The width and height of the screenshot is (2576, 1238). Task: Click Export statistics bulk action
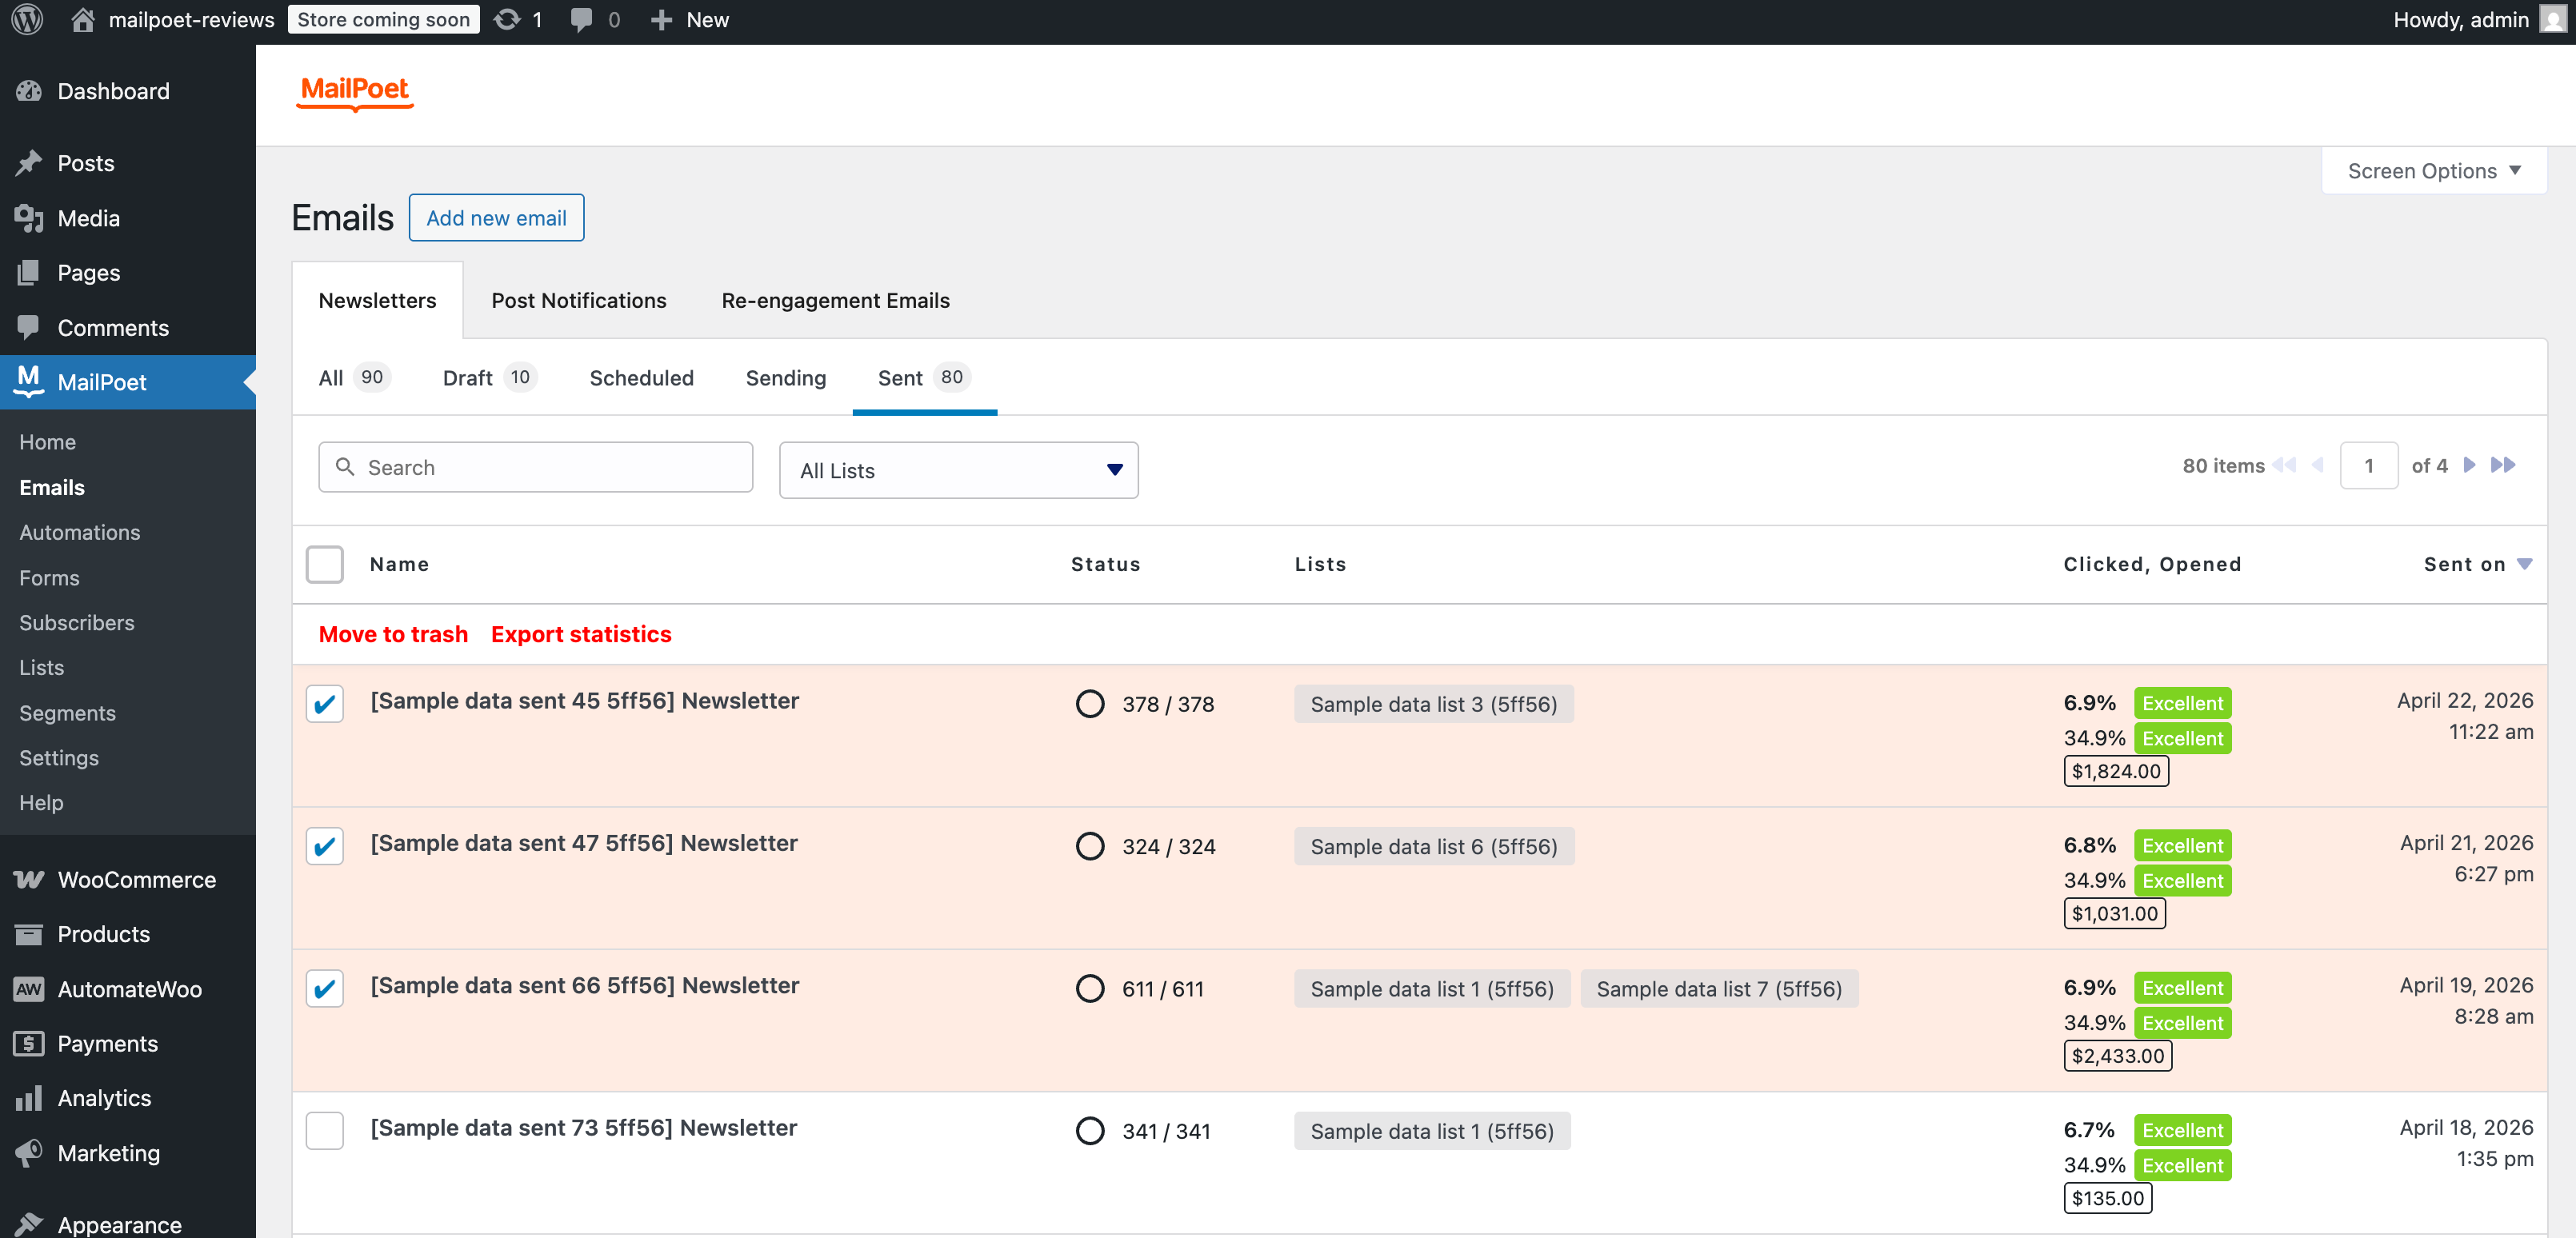click(581, 634)
